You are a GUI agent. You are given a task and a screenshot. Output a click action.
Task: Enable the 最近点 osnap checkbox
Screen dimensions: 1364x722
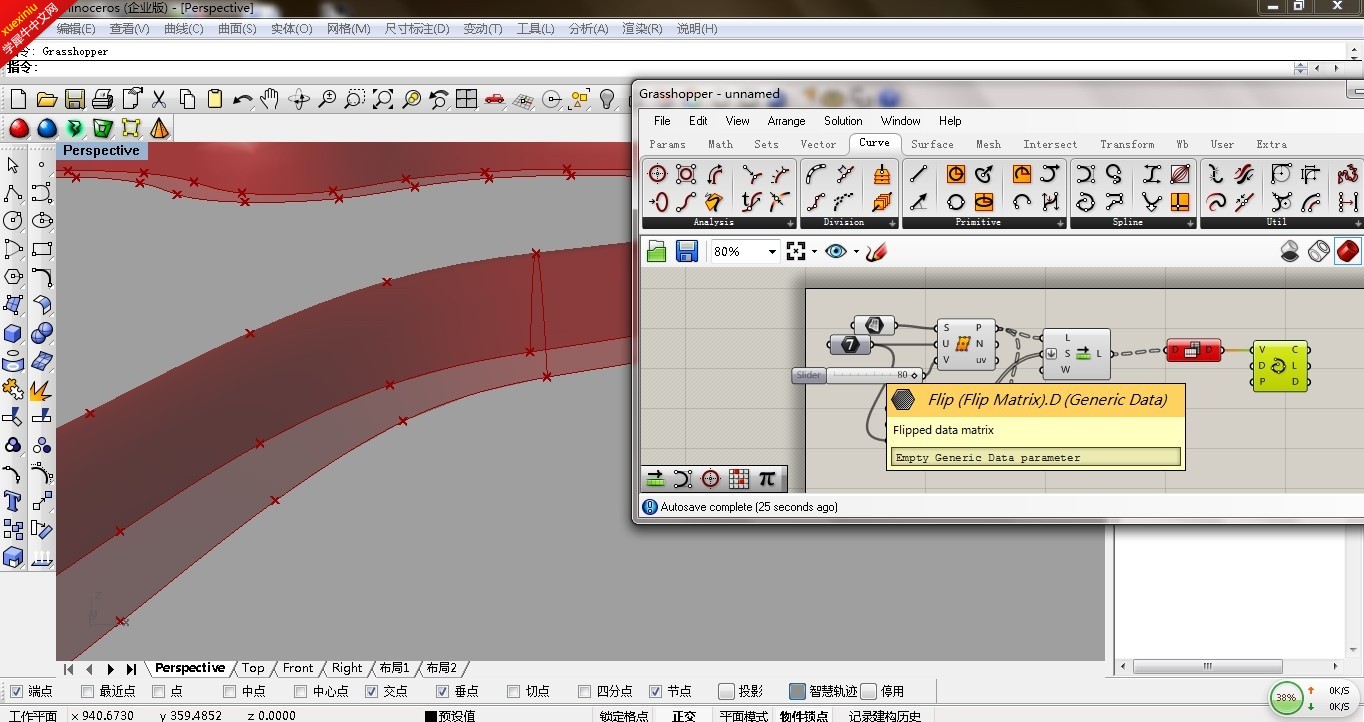tap(87, 691)
